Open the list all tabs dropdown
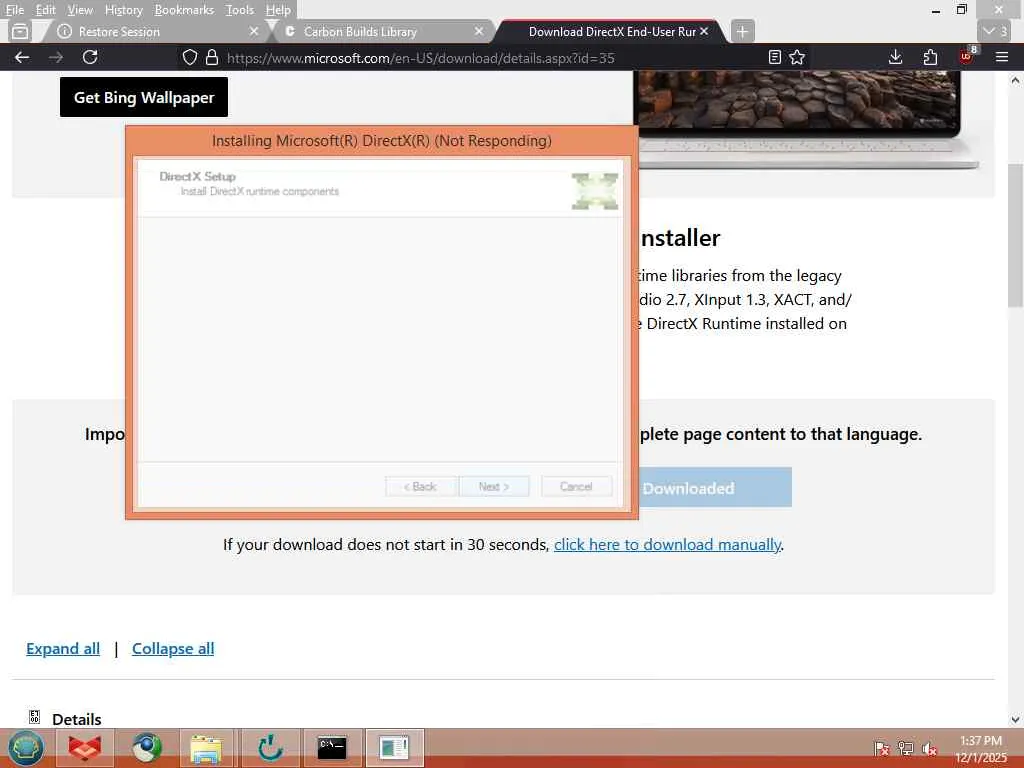This screenshot has height=768, width=1024. (995, 31)
